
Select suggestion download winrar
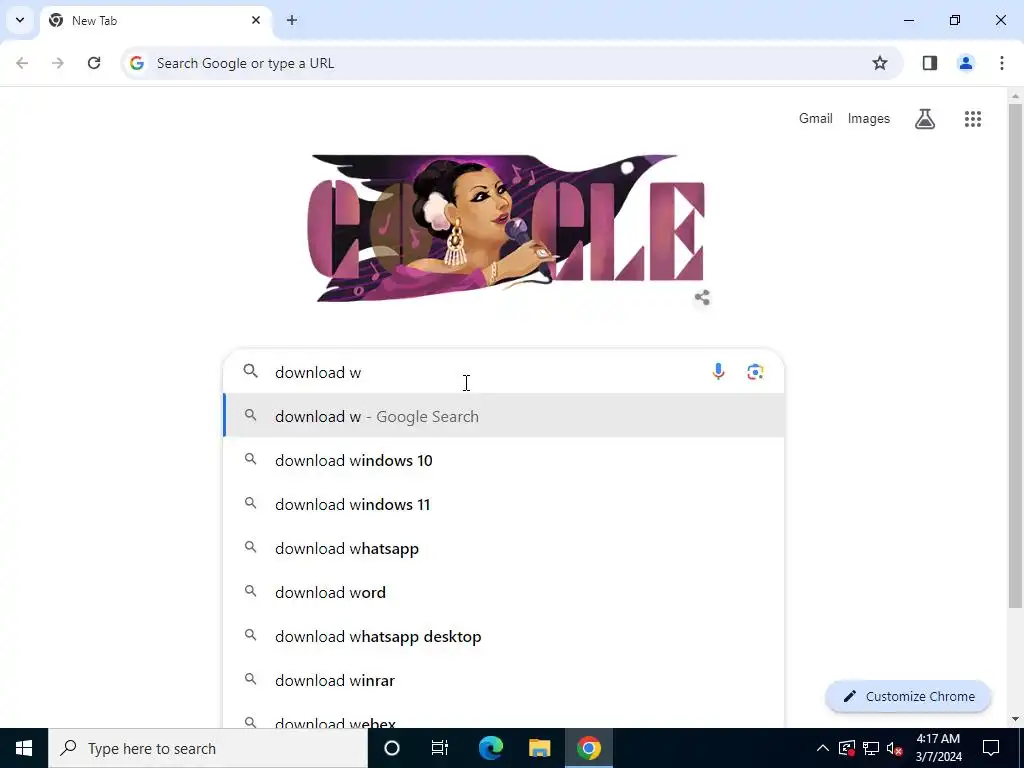pos(504,680)
